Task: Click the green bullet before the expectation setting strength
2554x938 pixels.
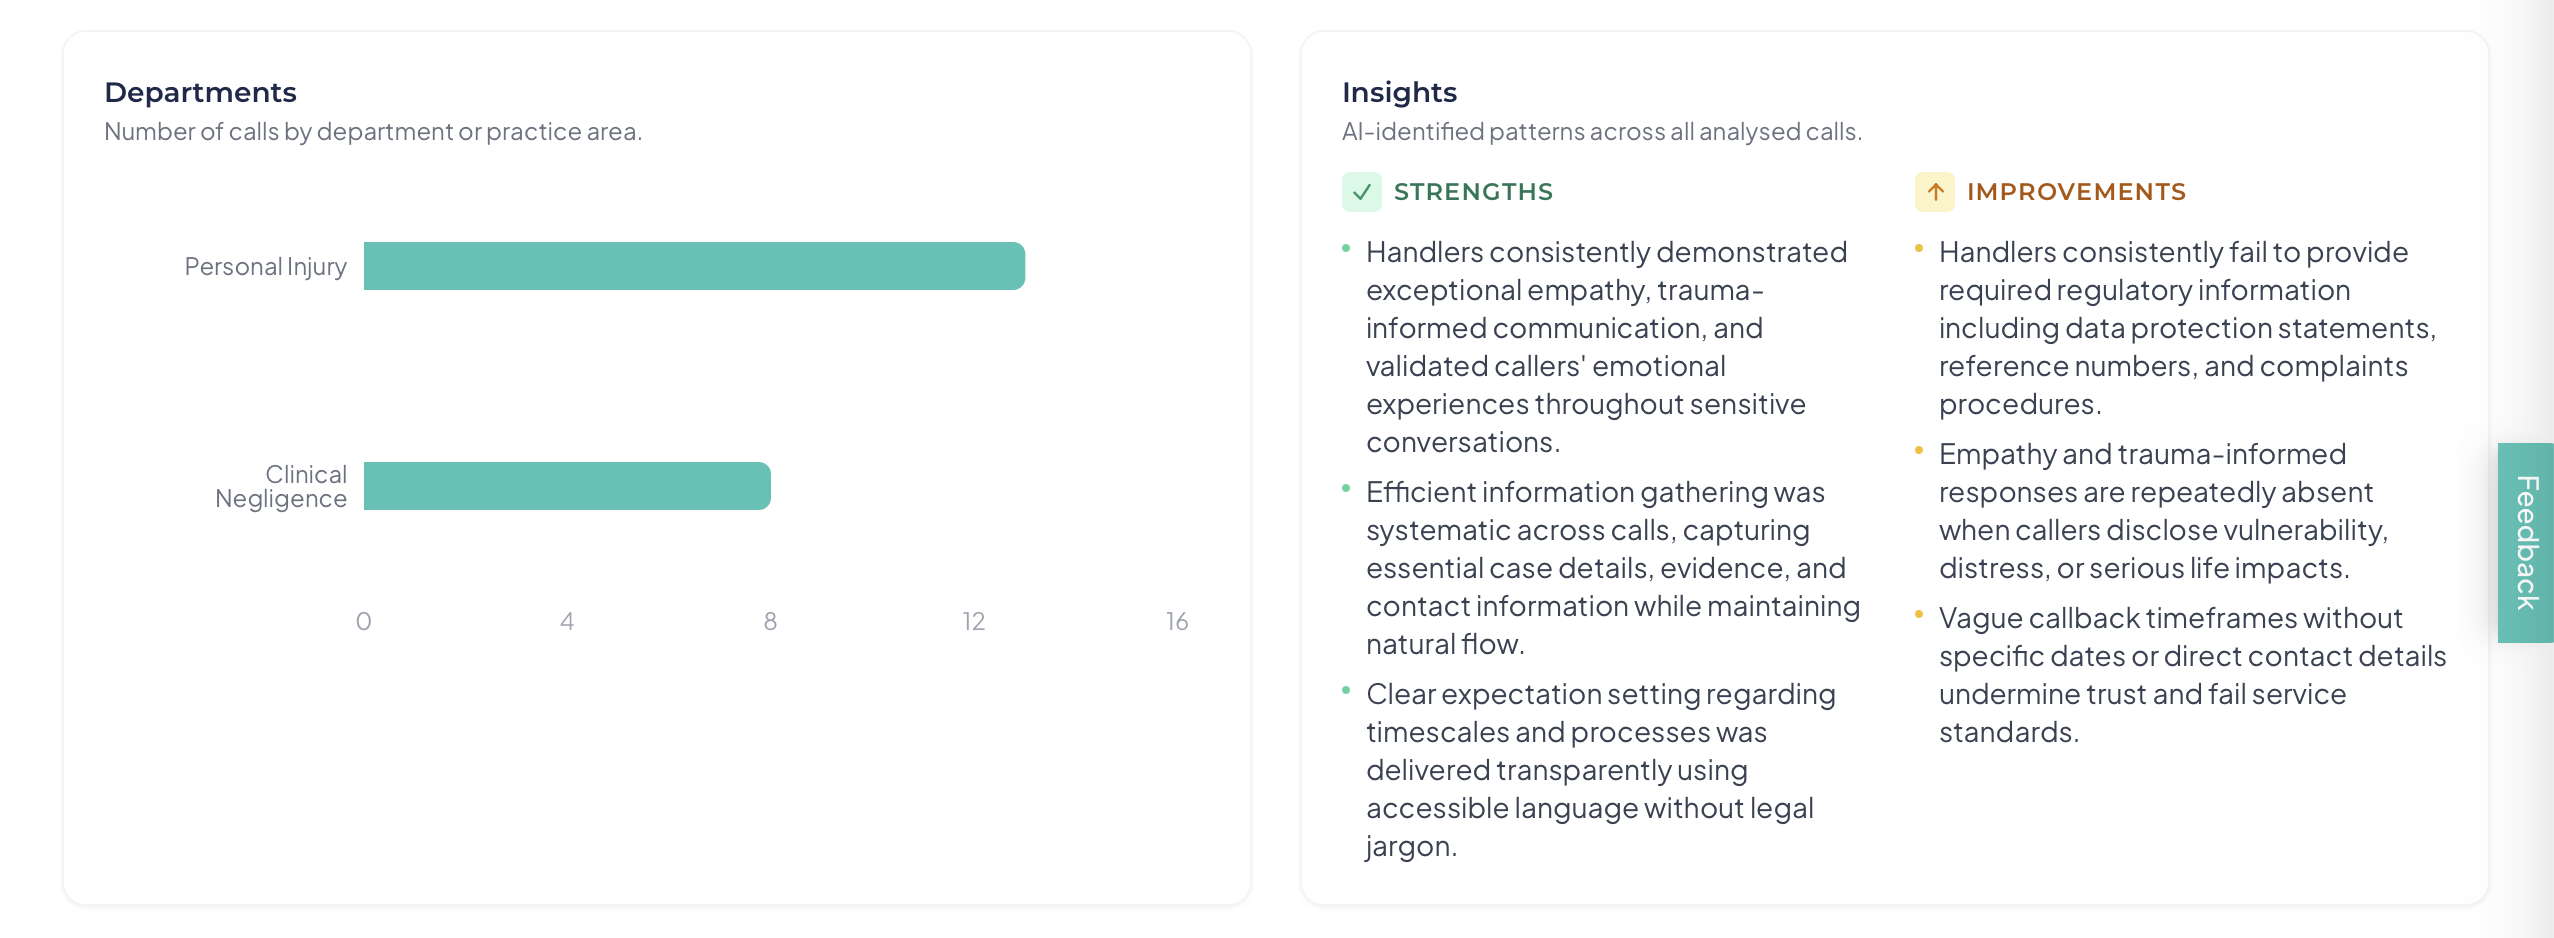Action: (x=1344, y=690)
